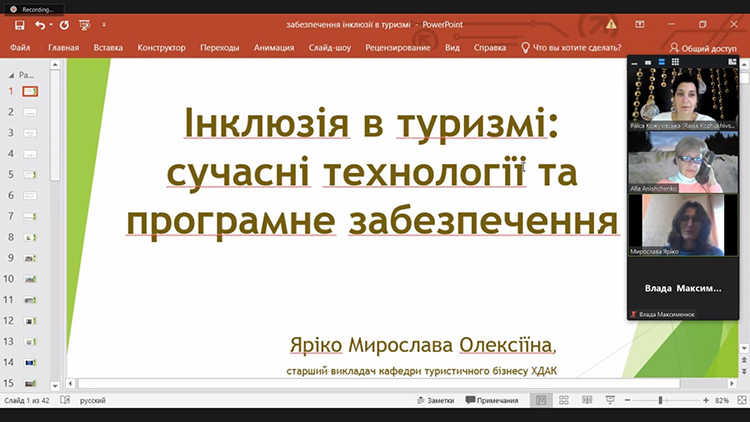Switch to Slide Sorter view icon
Screen dimensions: 750x422
click(x=564, y=400)
